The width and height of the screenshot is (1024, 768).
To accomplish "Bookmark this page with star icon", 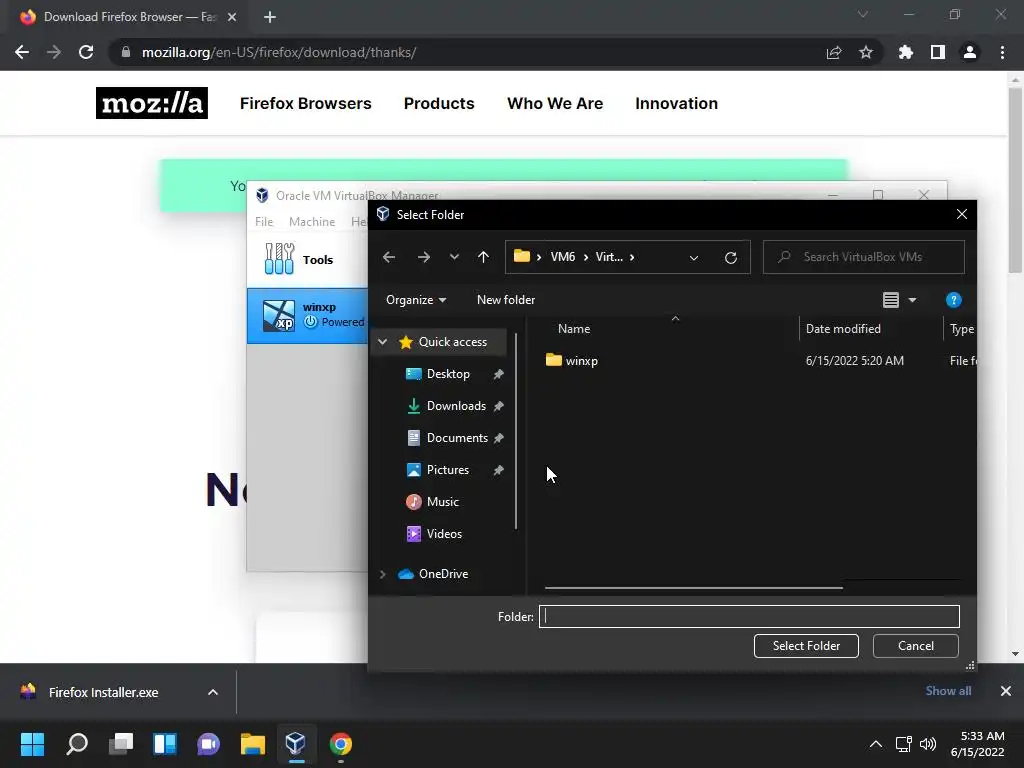I will pos(866,52).
